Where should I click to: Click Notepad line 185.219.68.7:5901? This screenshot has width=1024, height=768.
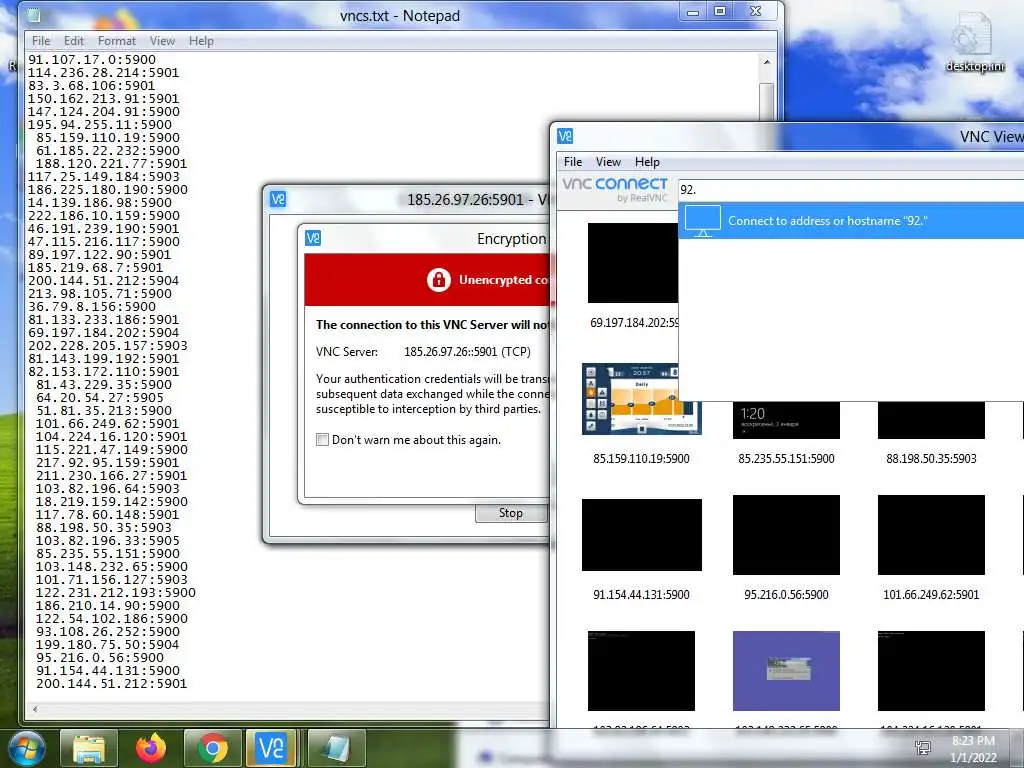95,268
